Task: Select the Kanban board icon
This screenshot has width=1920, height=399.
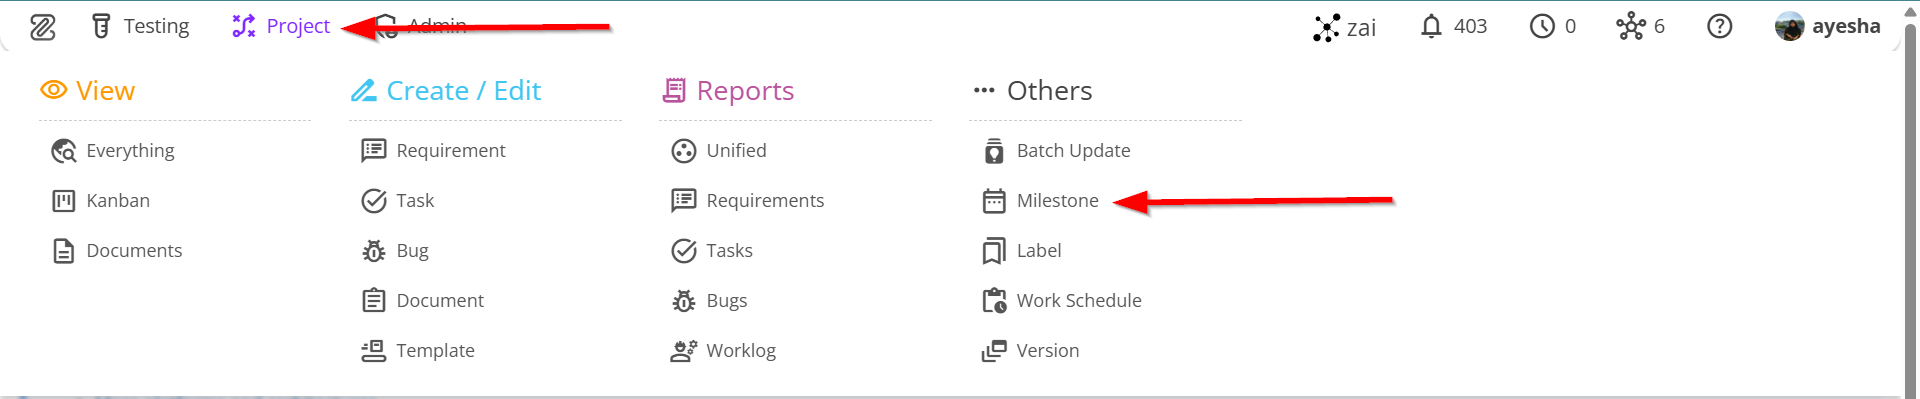Action: (64, 201)
